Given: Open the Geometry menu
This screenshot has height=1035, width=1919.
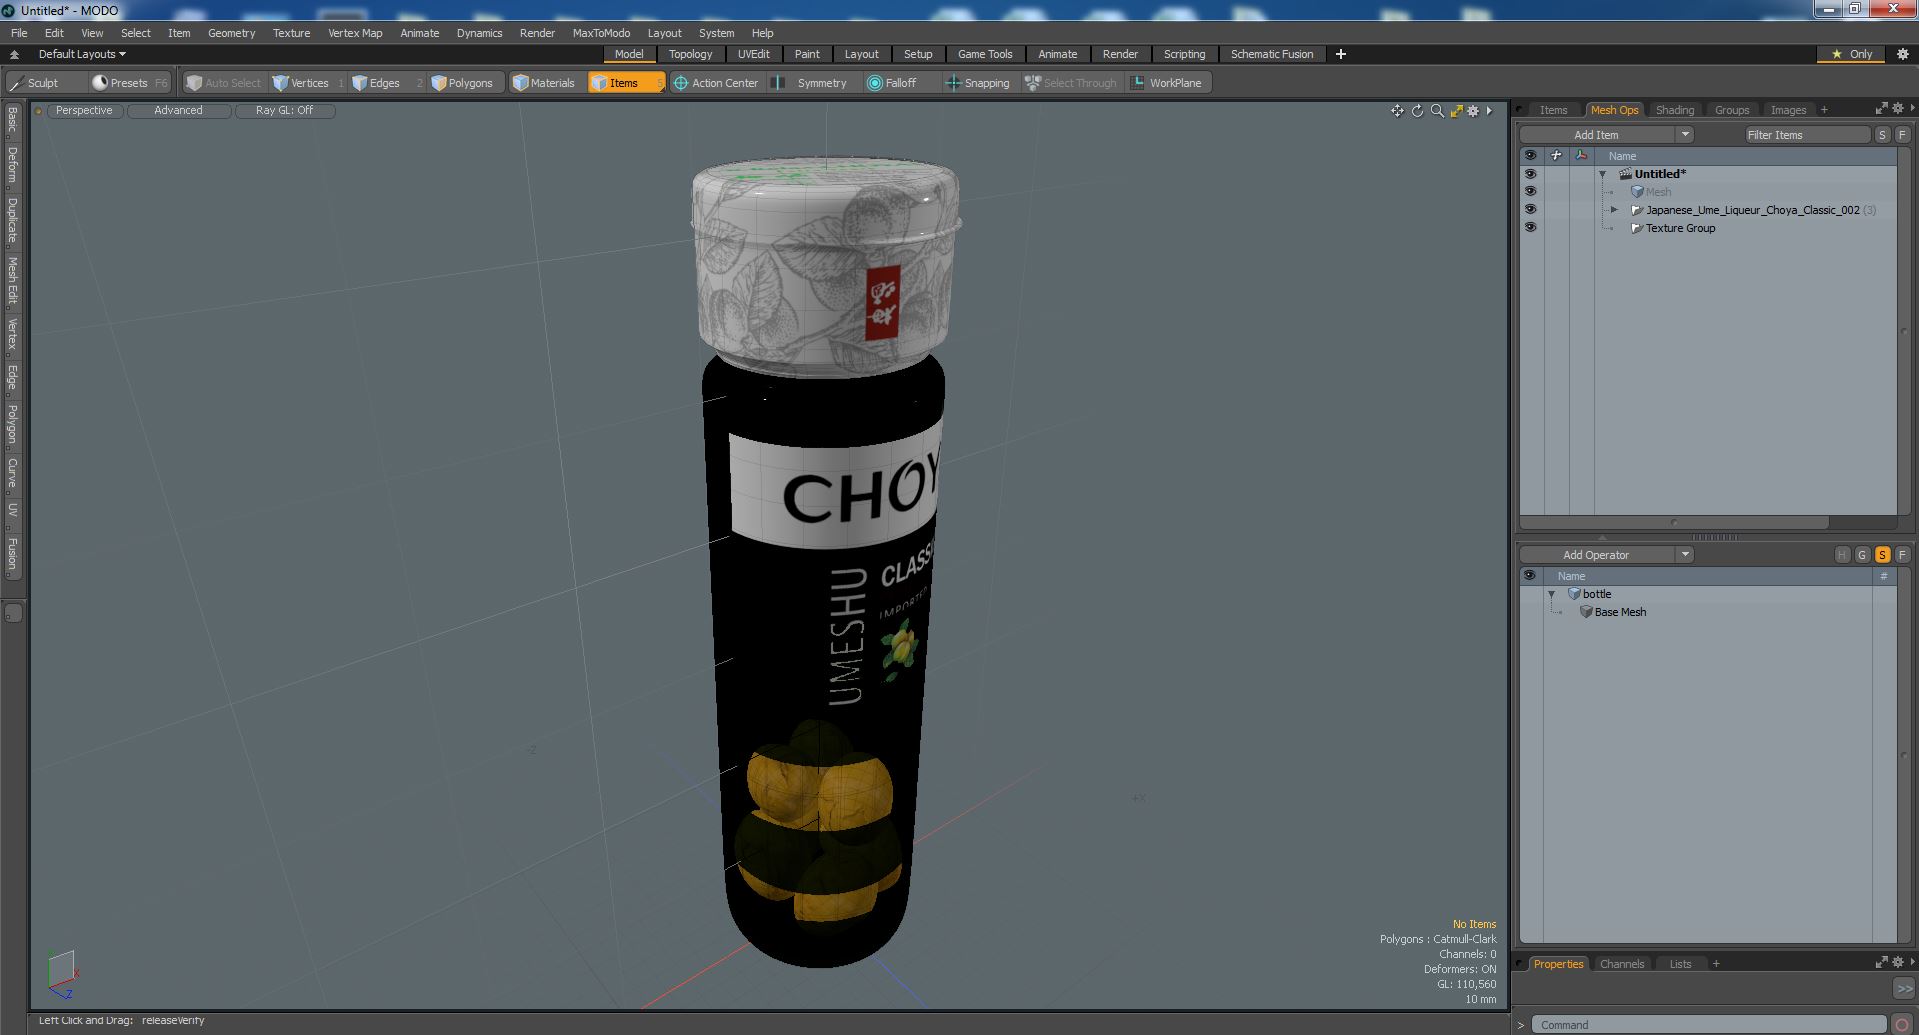Looking at the screenshot, I should click(231, 33).
